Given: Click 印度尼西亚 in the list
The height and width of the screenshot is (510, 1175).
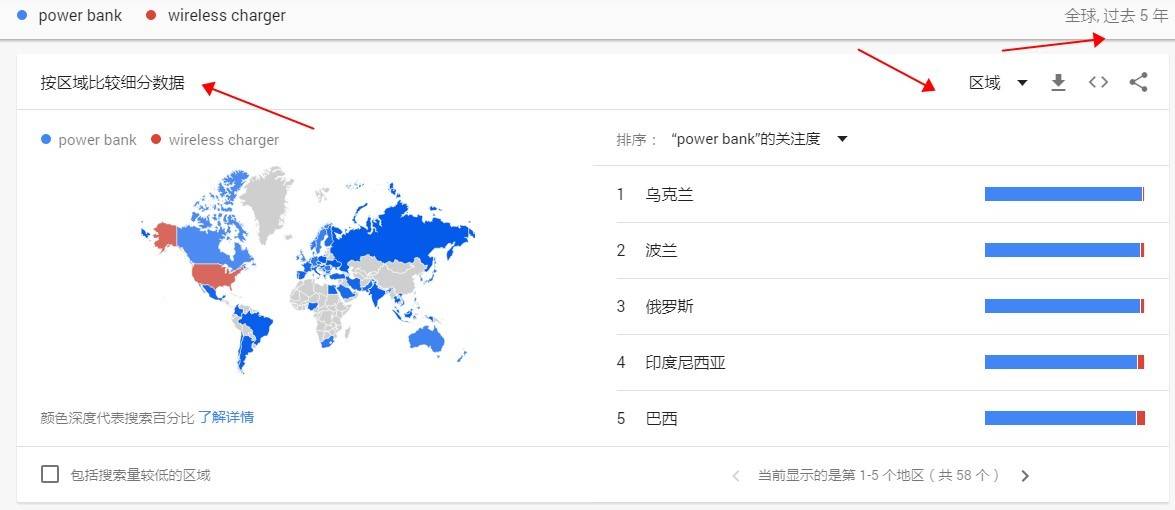Looking at the screenshot, I should pyautogui.click(x=685, y=362).
